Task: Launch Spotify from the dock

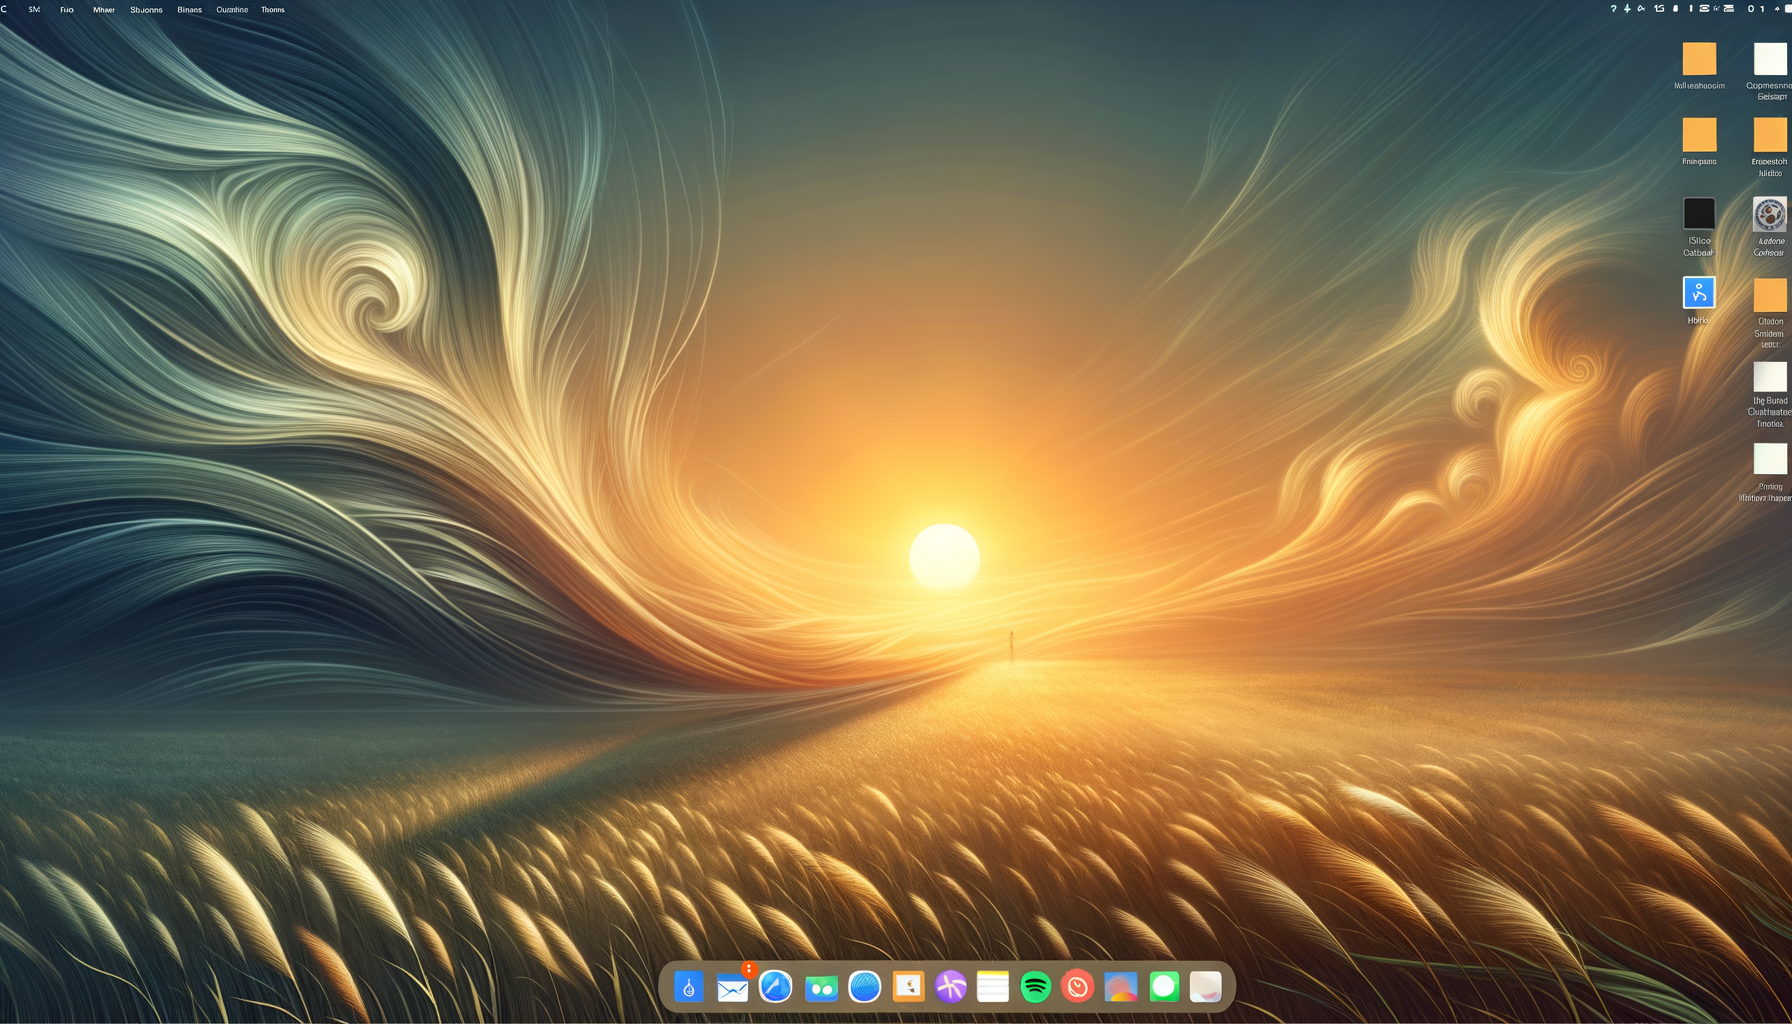Action: (x=1036, y=987)
